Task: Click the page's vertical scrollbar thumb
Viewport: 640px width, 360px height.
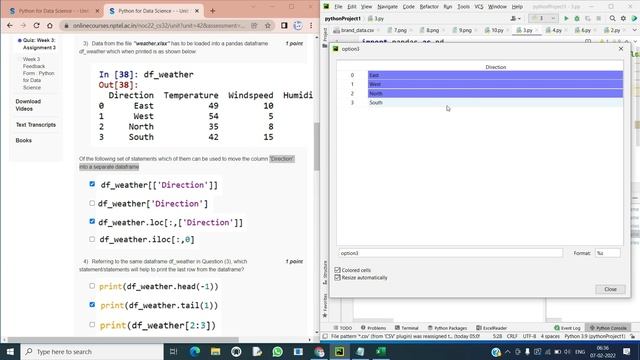Action: tap(316, 146)
